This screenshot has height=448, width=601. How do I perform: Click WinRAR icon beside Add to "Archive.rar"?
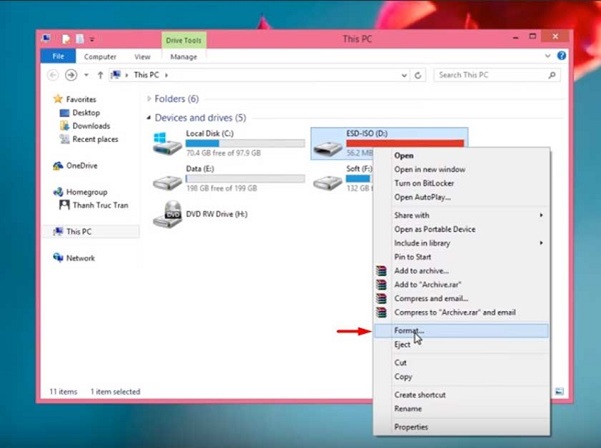click(x=381, y=284)
